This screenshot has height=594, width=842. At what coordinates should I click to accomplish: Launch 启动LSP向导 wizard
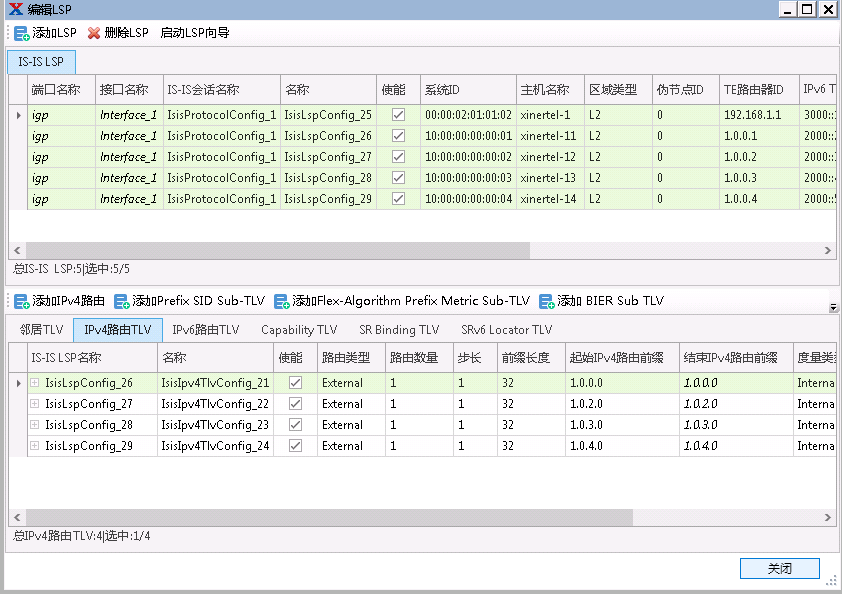pyautogui.click(x=194, y=33)
